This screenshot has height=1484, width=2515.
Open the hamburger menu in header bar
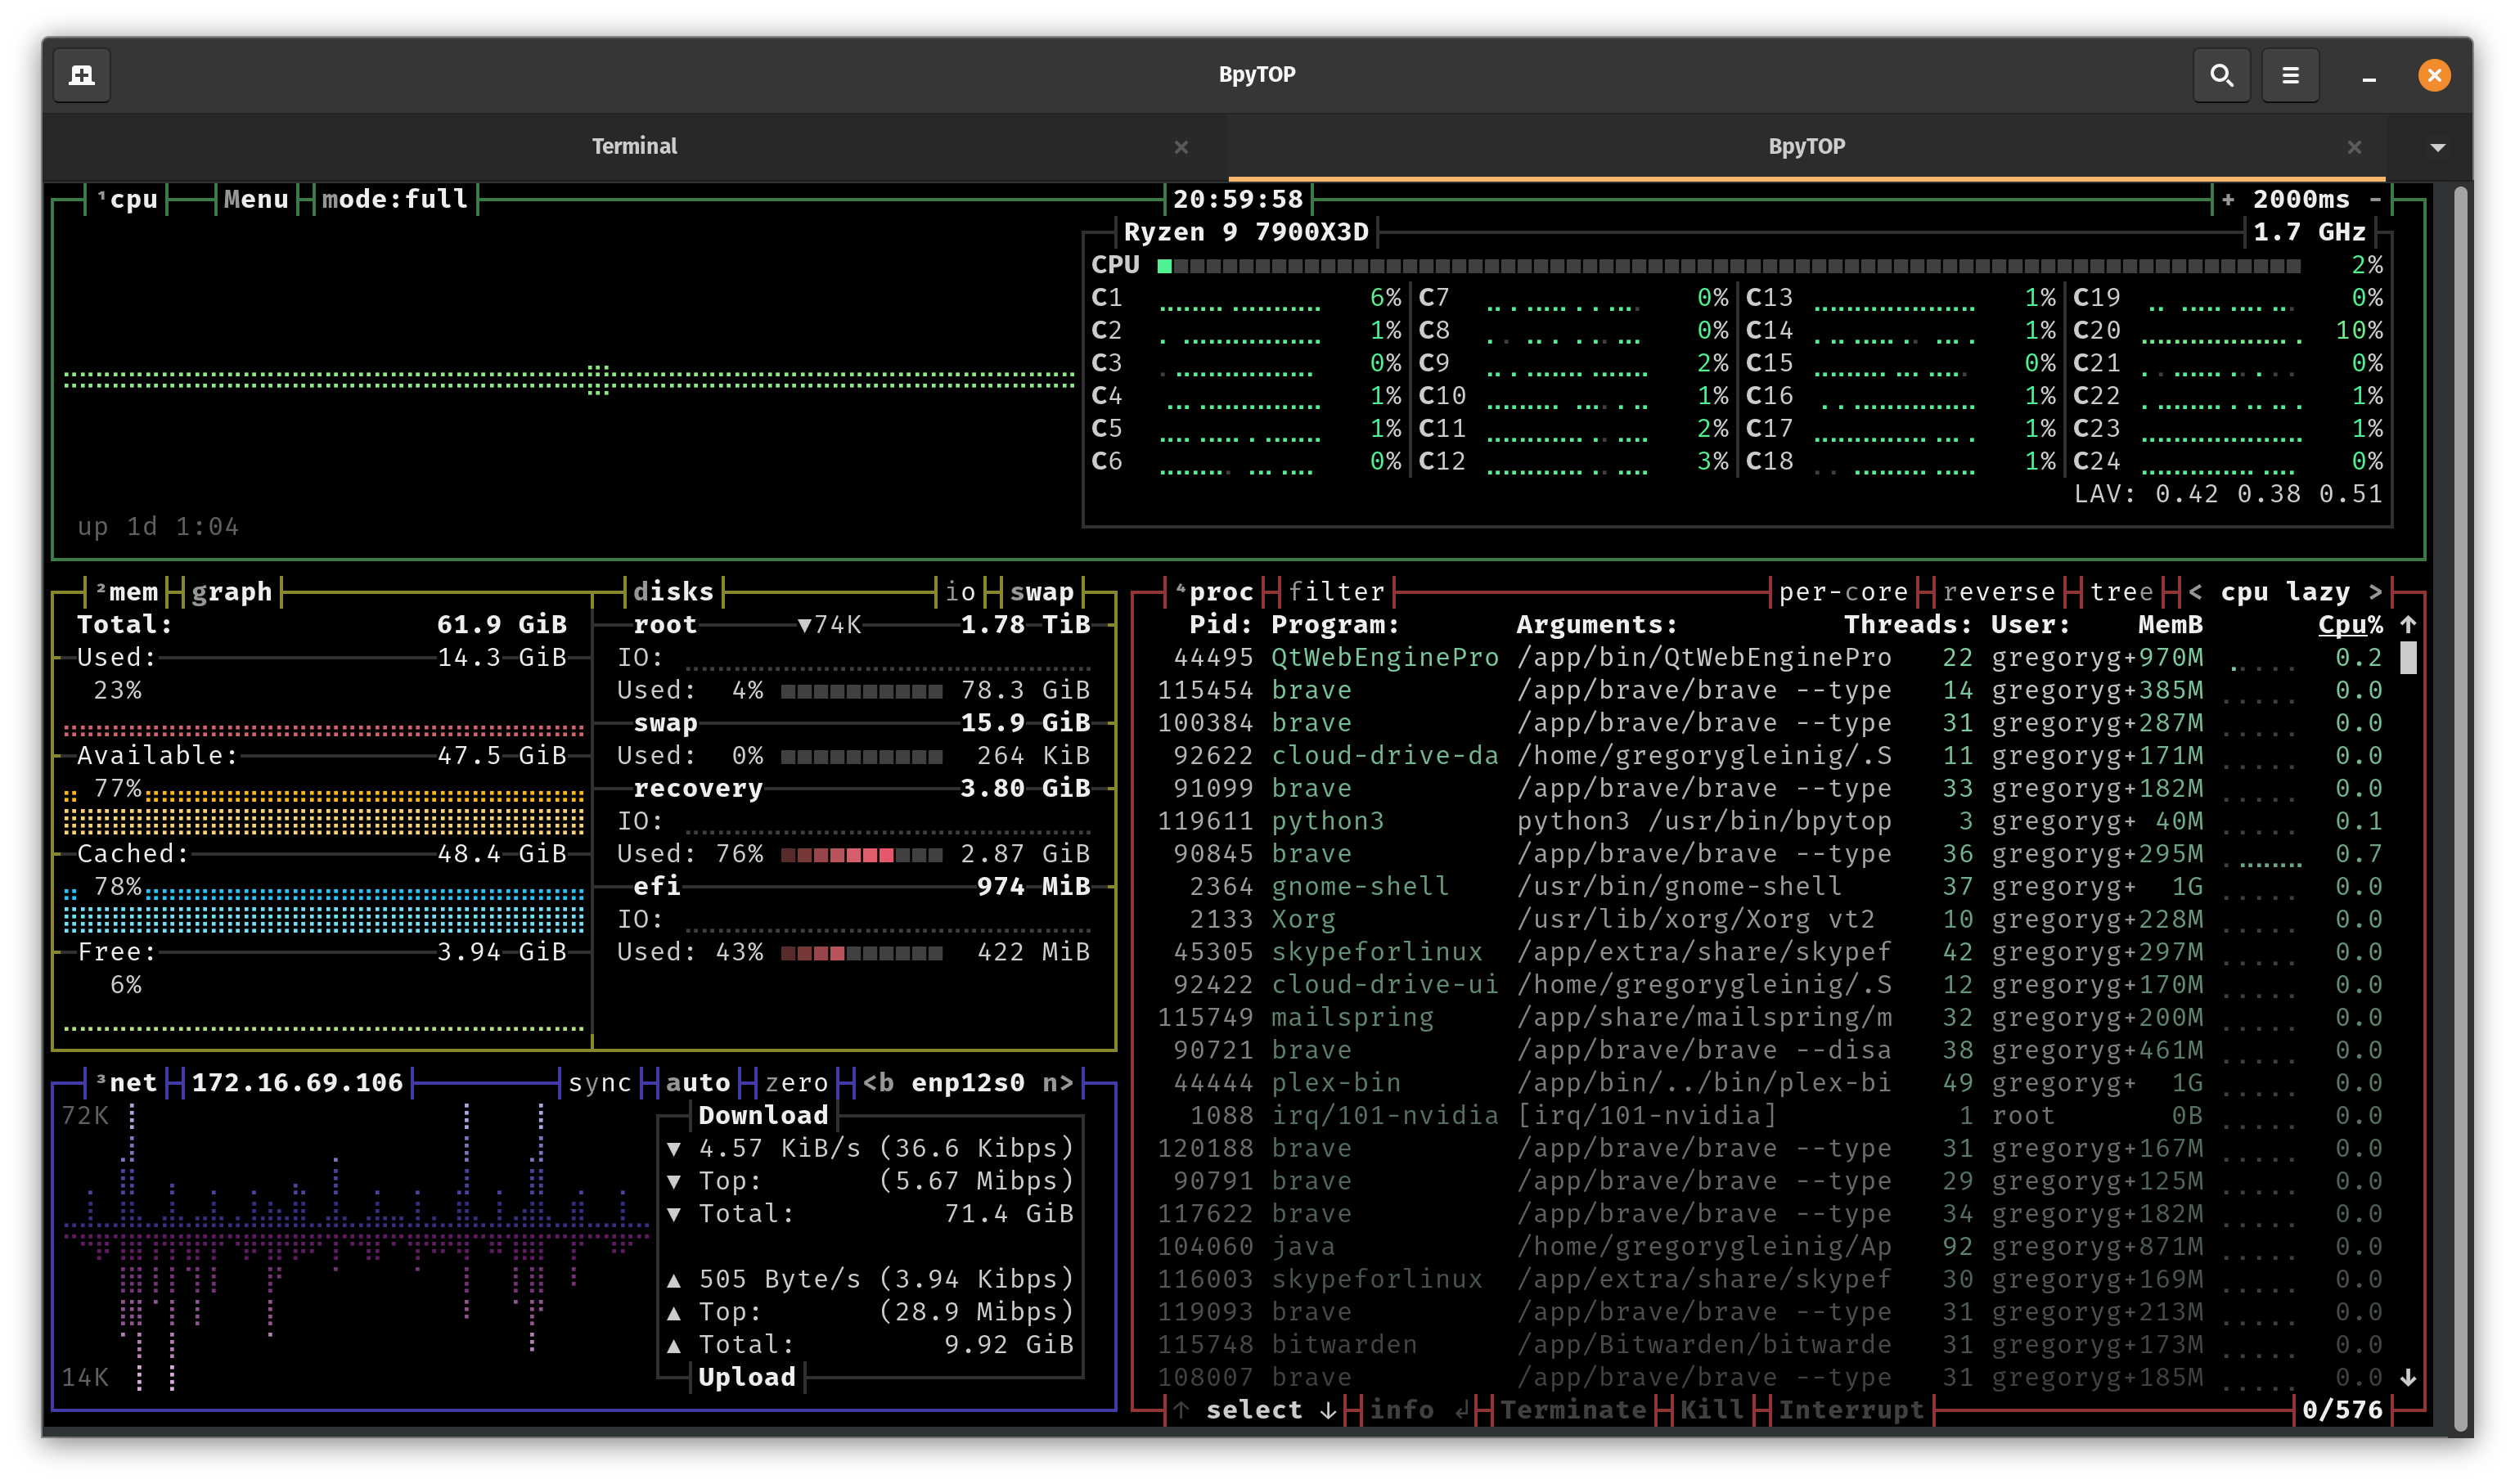pos(2290,75)
